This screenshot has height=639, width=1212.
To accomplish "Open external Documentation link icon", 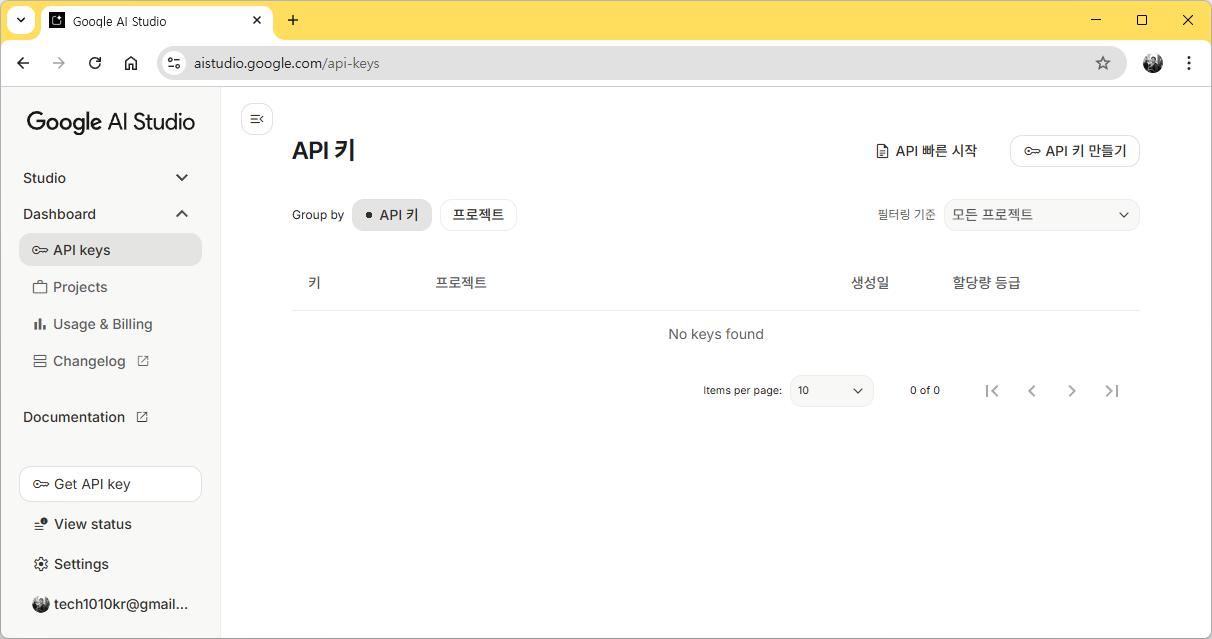I will (142, 417).
